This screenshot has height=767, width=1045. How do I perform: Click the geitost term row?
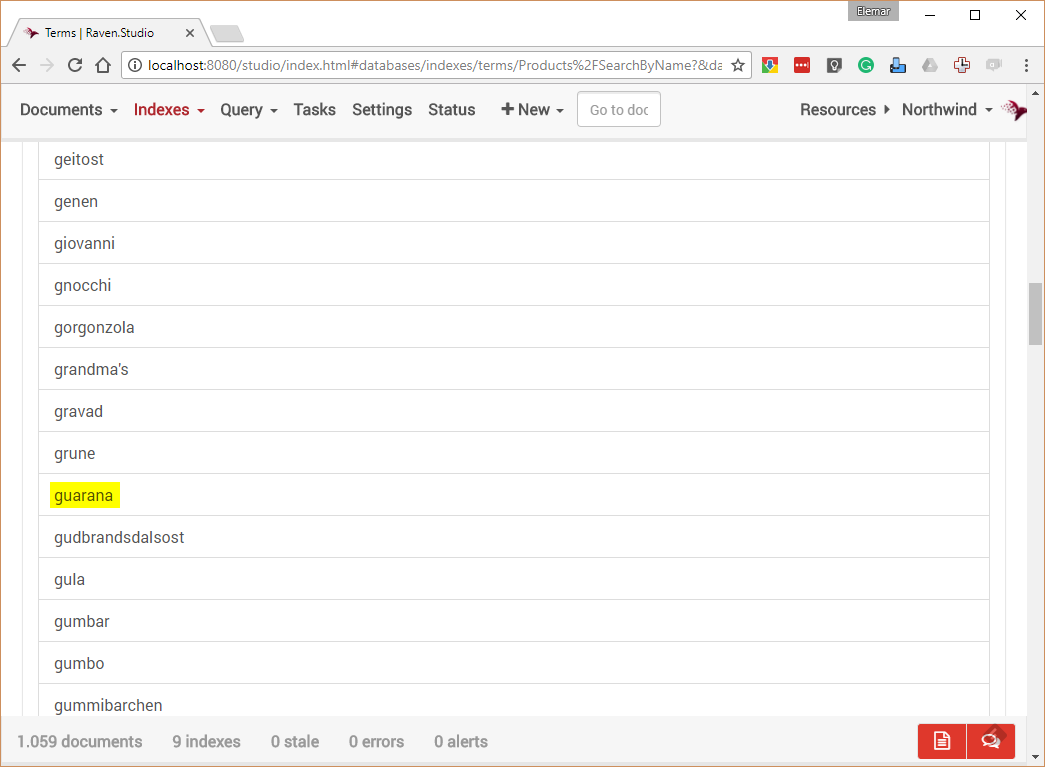pyautogui.click(x=514, y=160)
